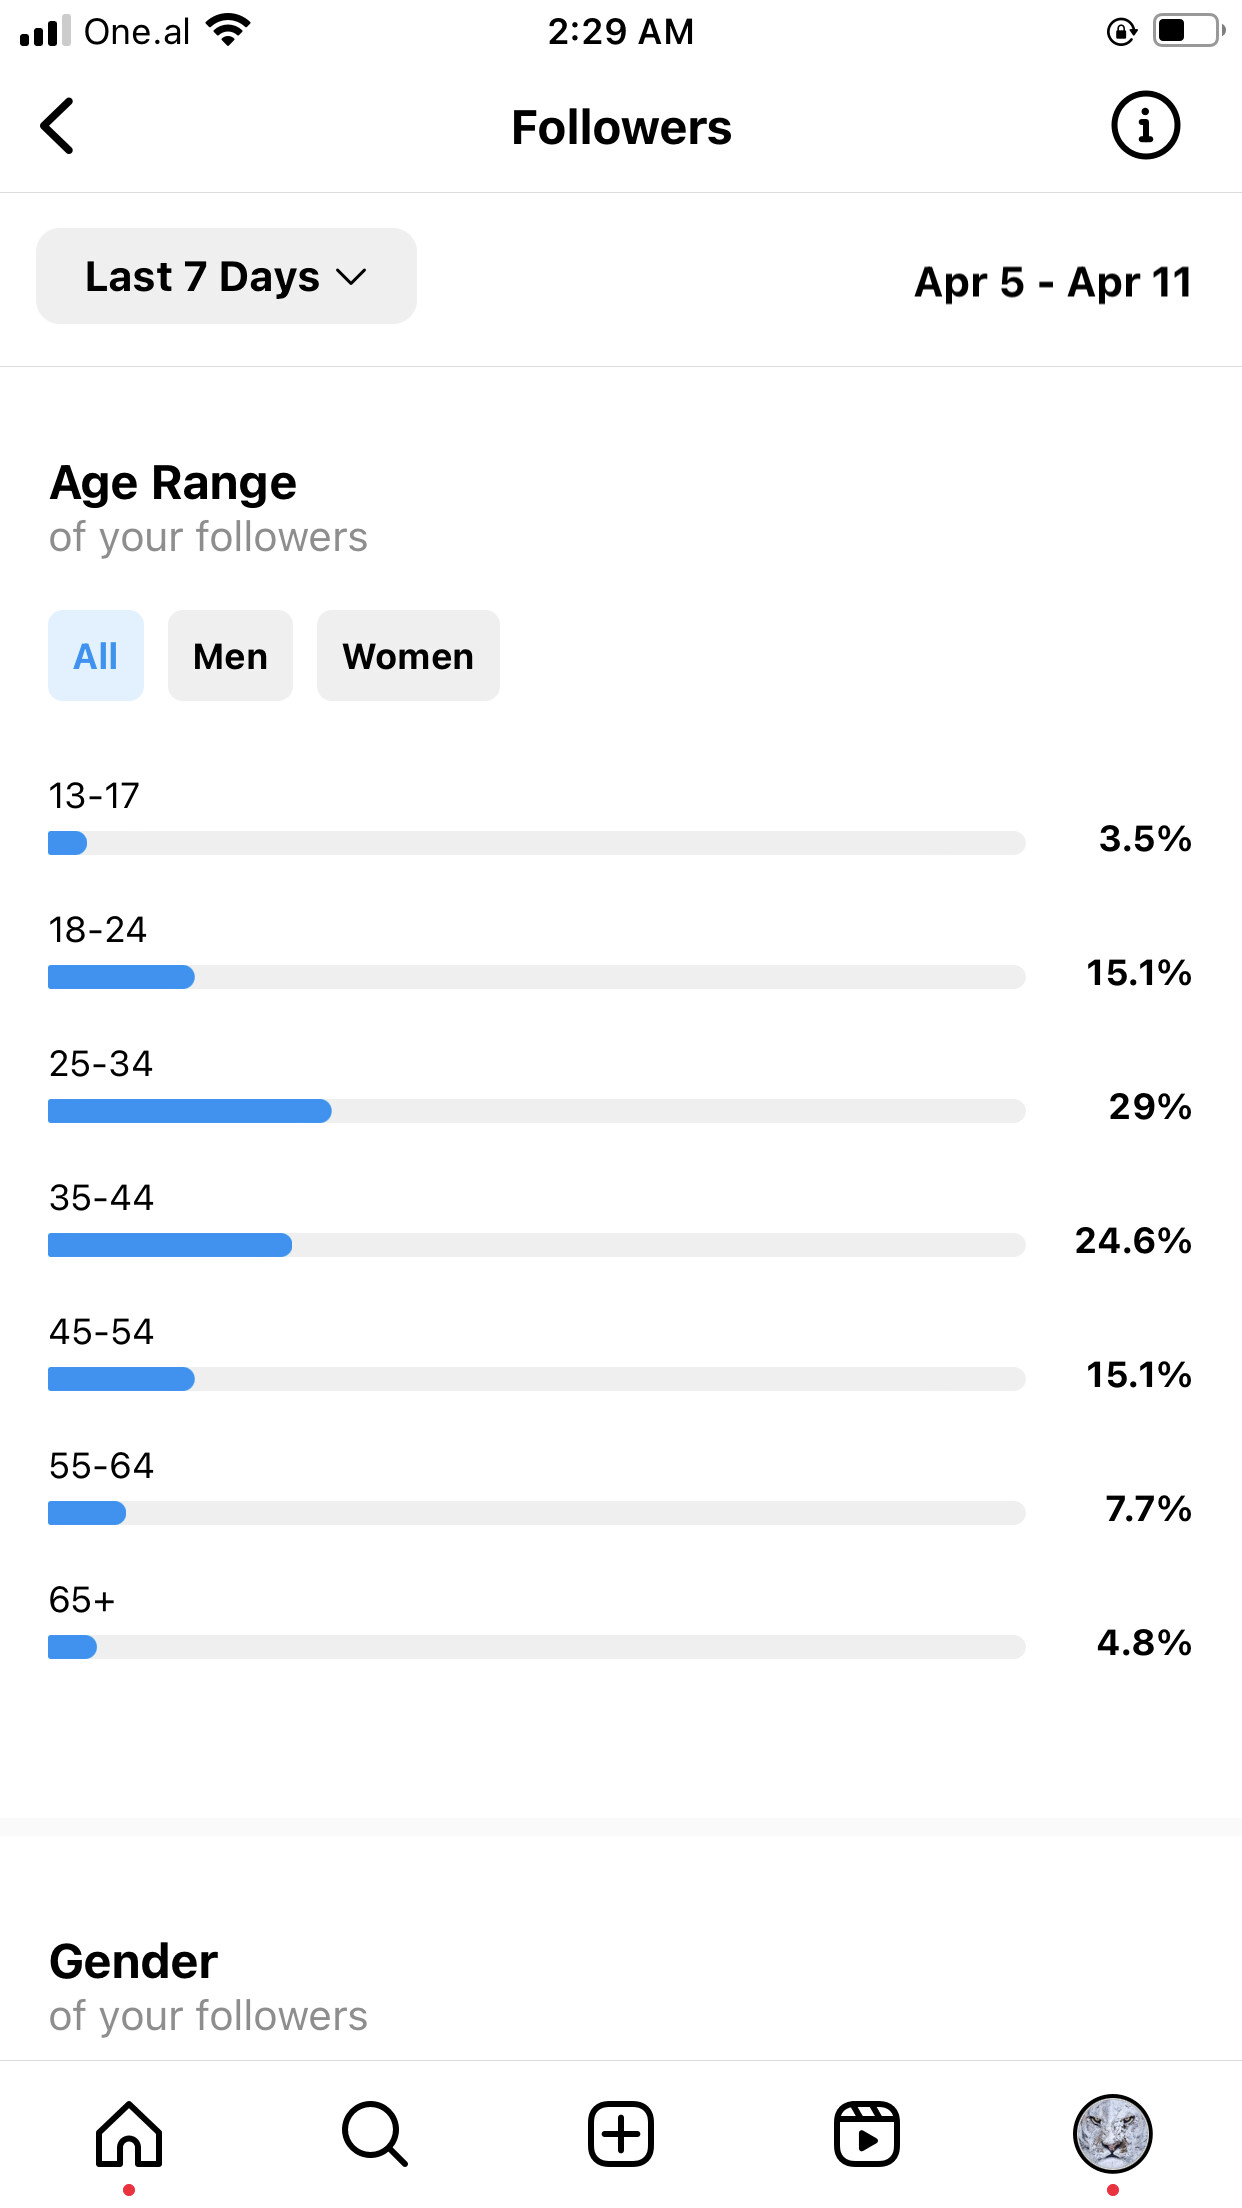The height and width of the screenshot is (2208, 1242).
Task: Open the Reels icon
Action: [867, 2134]
